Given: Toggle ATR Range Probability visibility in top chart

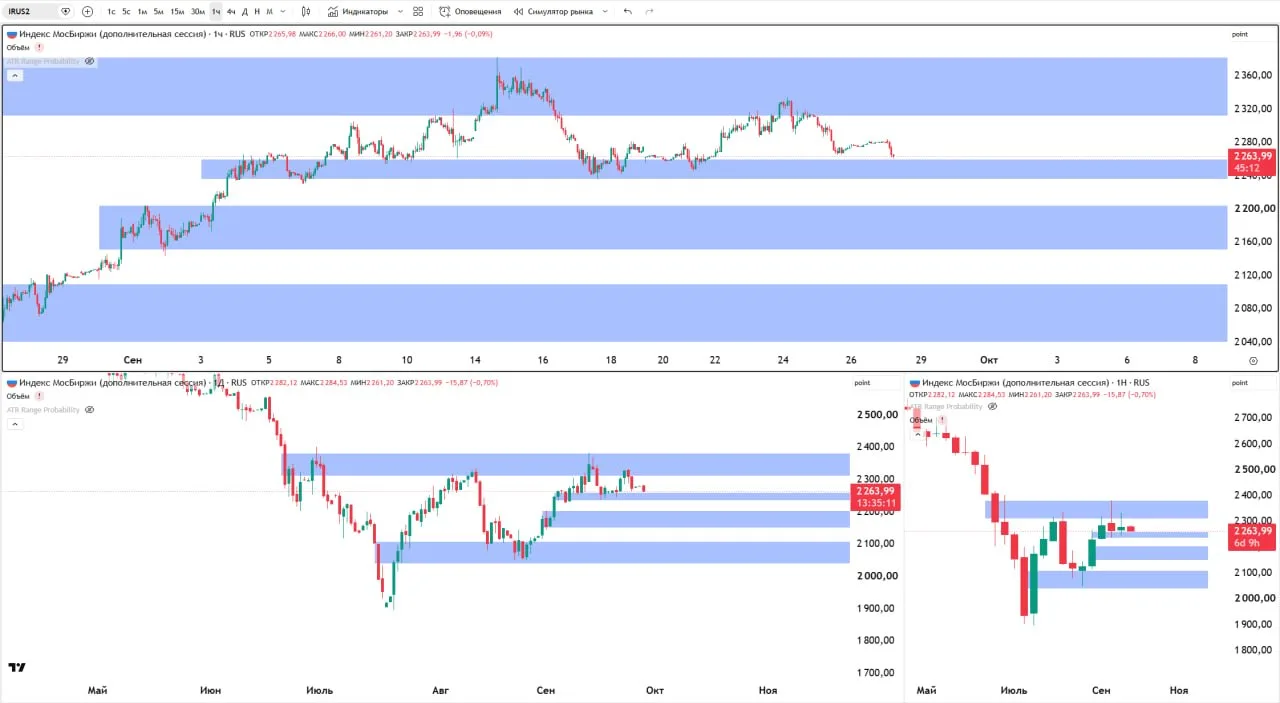Looking at the screenshot, I should click(89, 61).
